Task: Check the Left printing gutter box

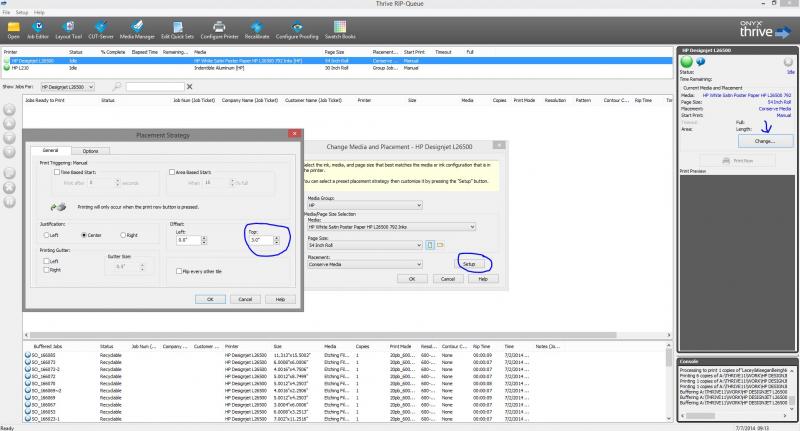Action: (x=46, y=261)
